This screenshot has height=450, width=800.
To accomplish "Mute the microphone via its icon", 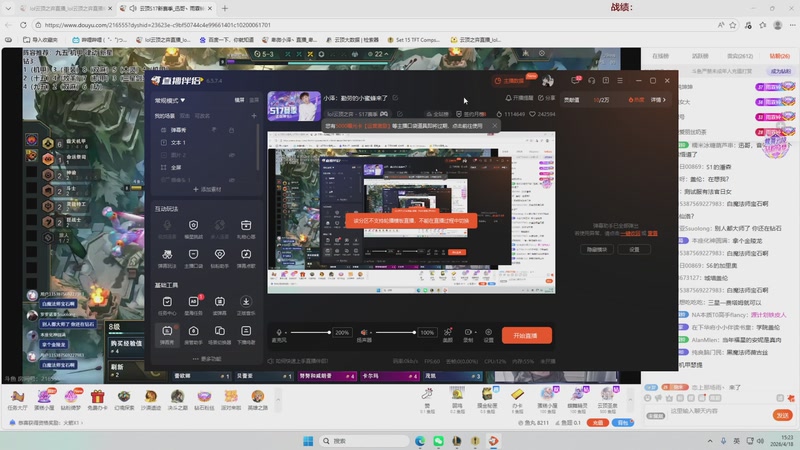I will point(279,332).
